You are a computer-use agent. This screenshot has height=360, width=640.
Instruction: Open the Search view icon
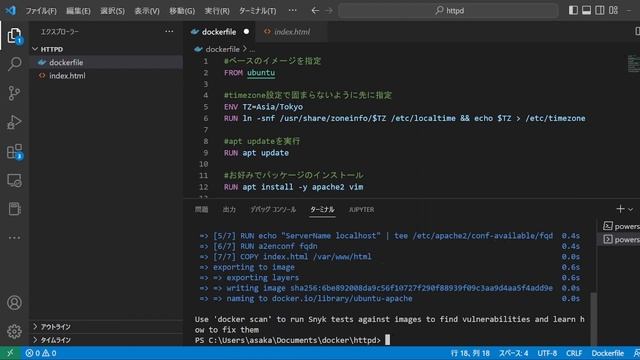click(14, 64)
